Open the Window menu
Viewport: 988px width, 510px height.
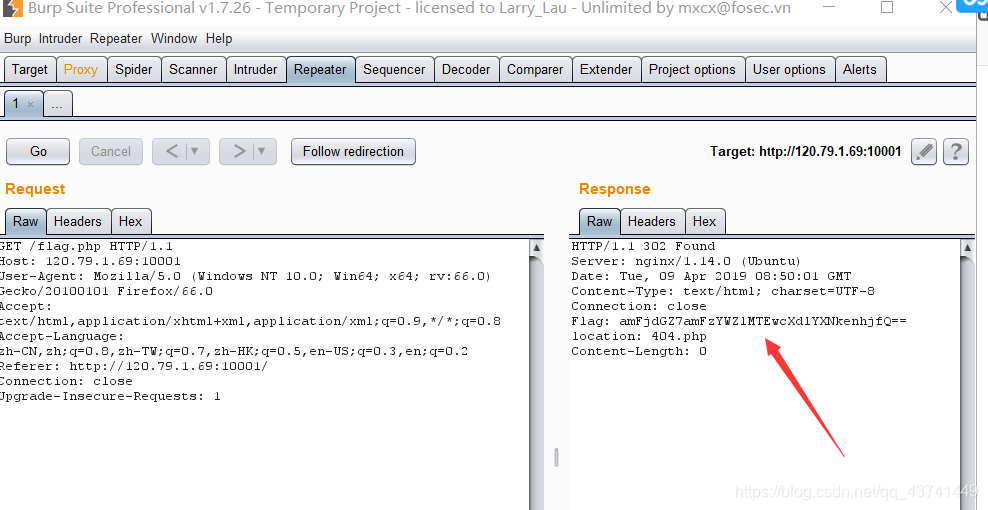pos(174,38)
